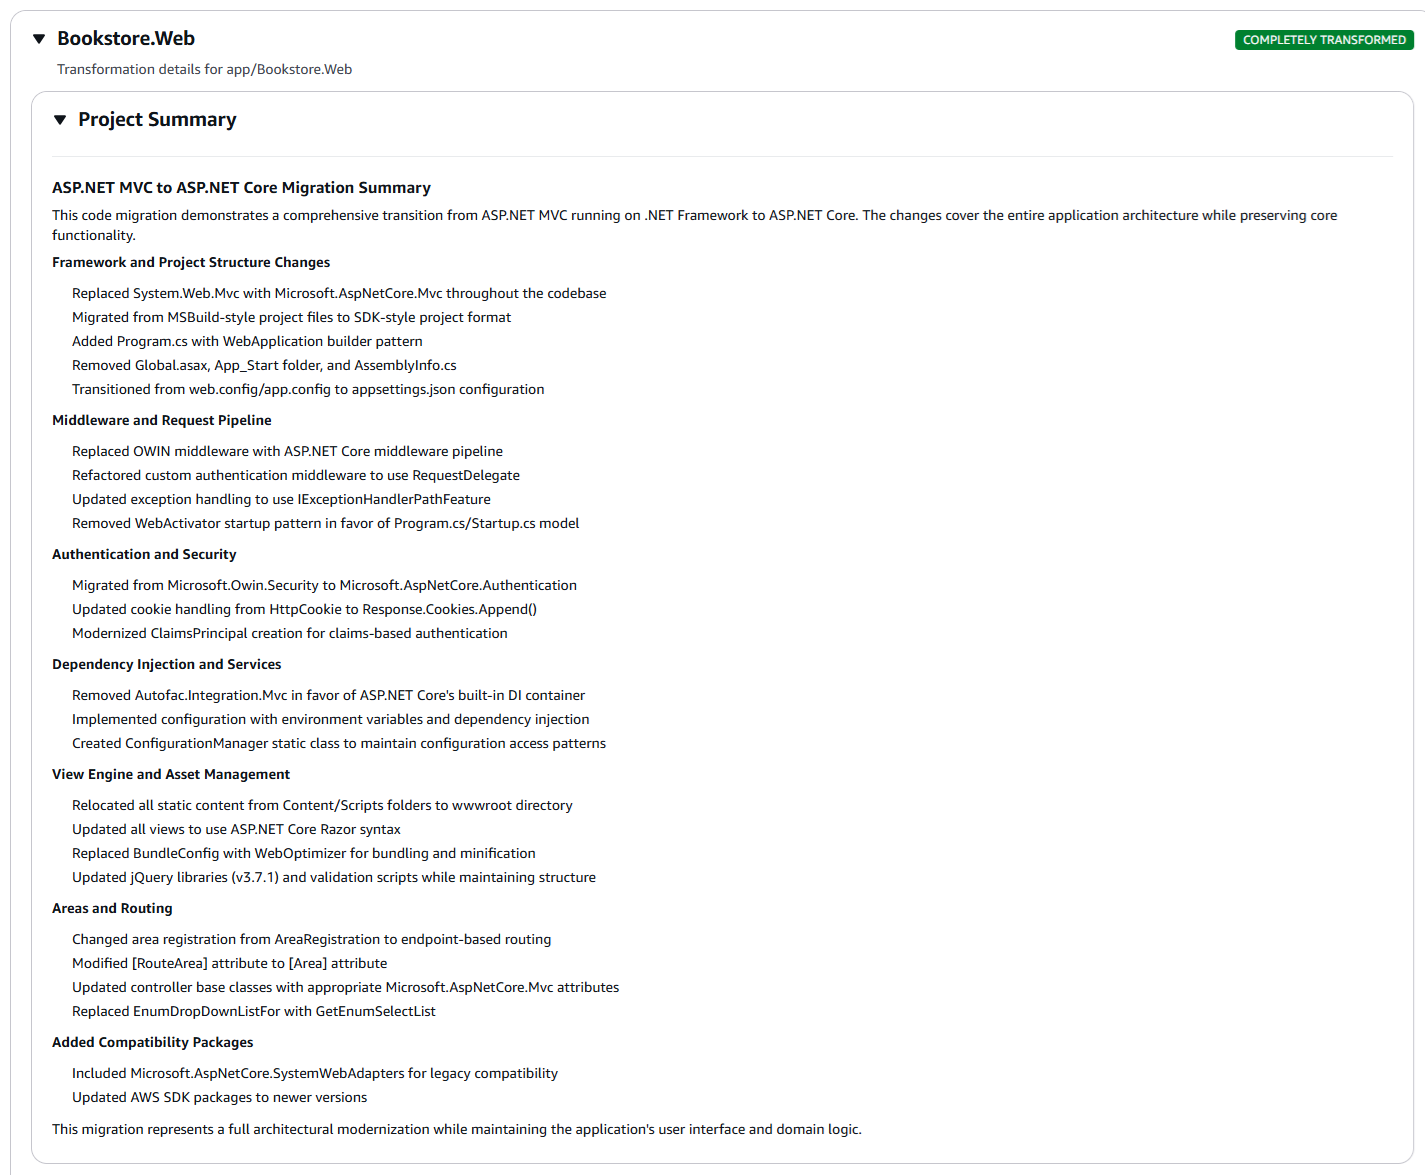The image size is (1425, 1175).
Task: Click the Middleware and Request Pipeline heading
Action: (x=161, y=420)
